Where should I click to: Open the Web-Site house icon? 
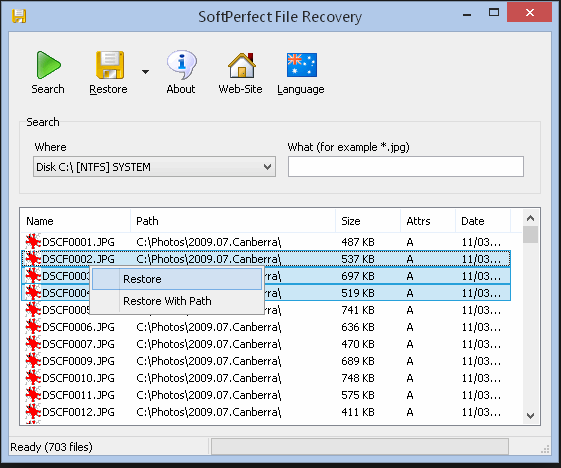242,65
